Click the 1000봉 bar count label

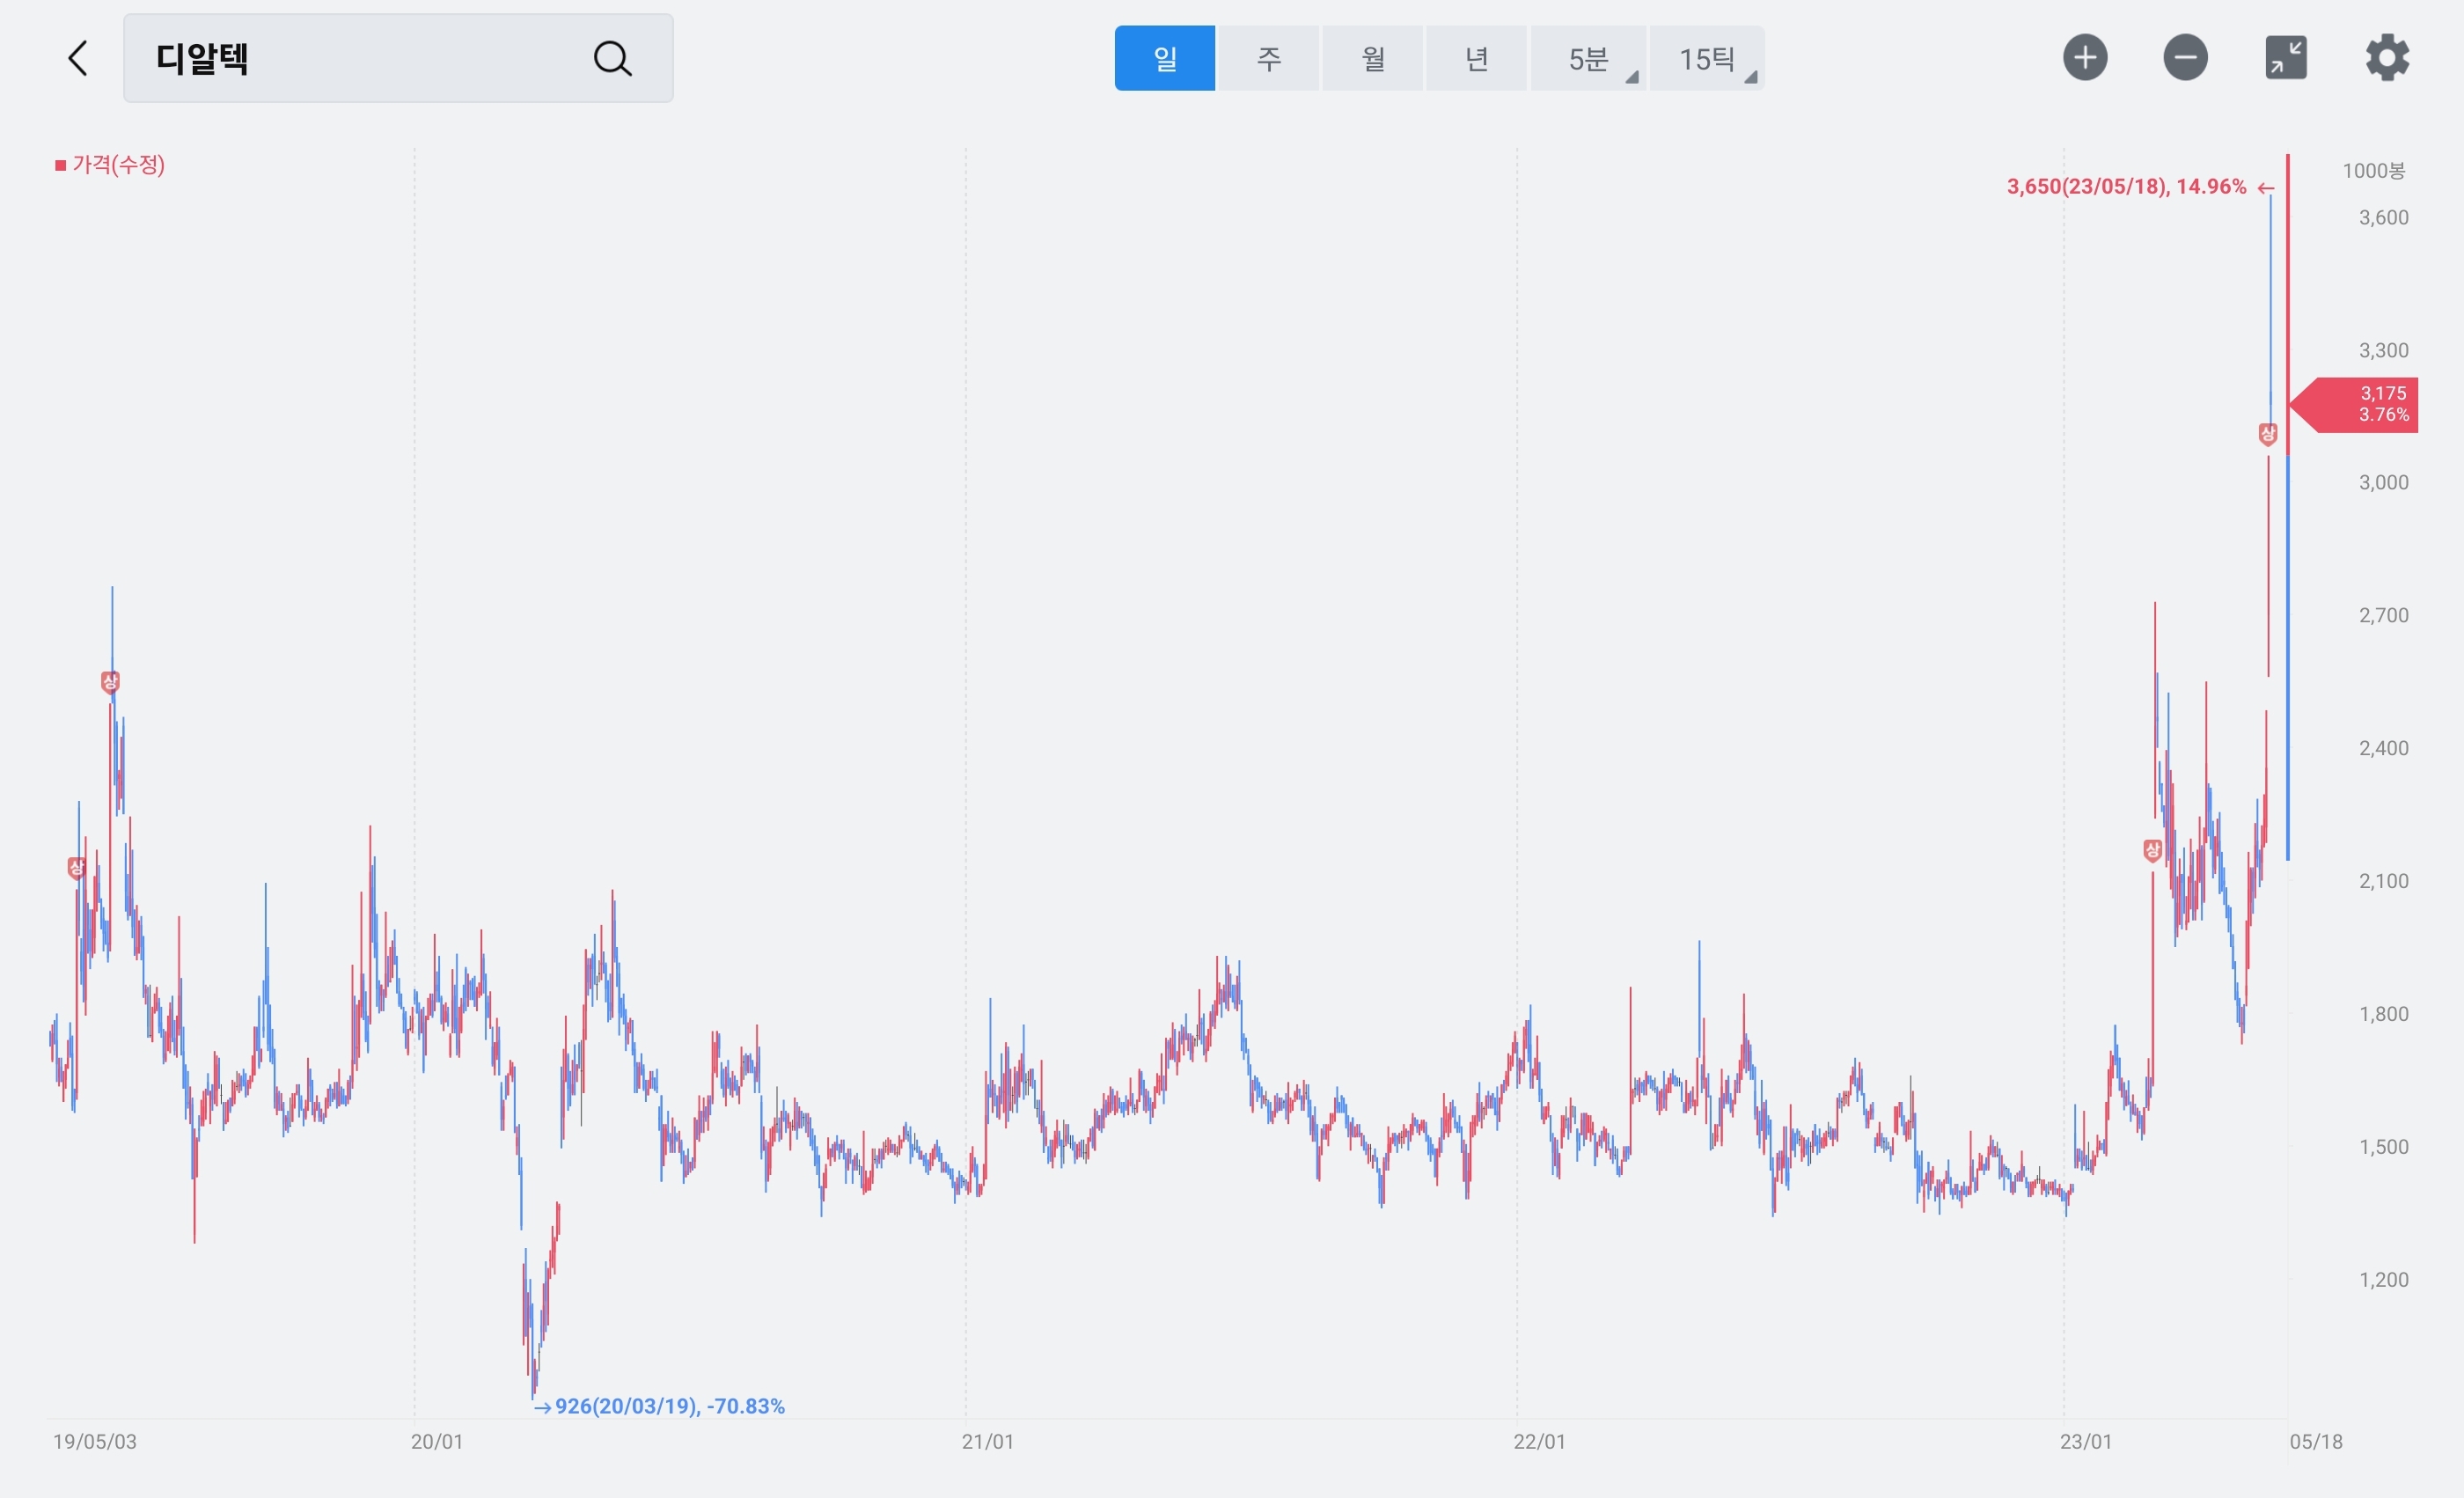(2373, 171)
